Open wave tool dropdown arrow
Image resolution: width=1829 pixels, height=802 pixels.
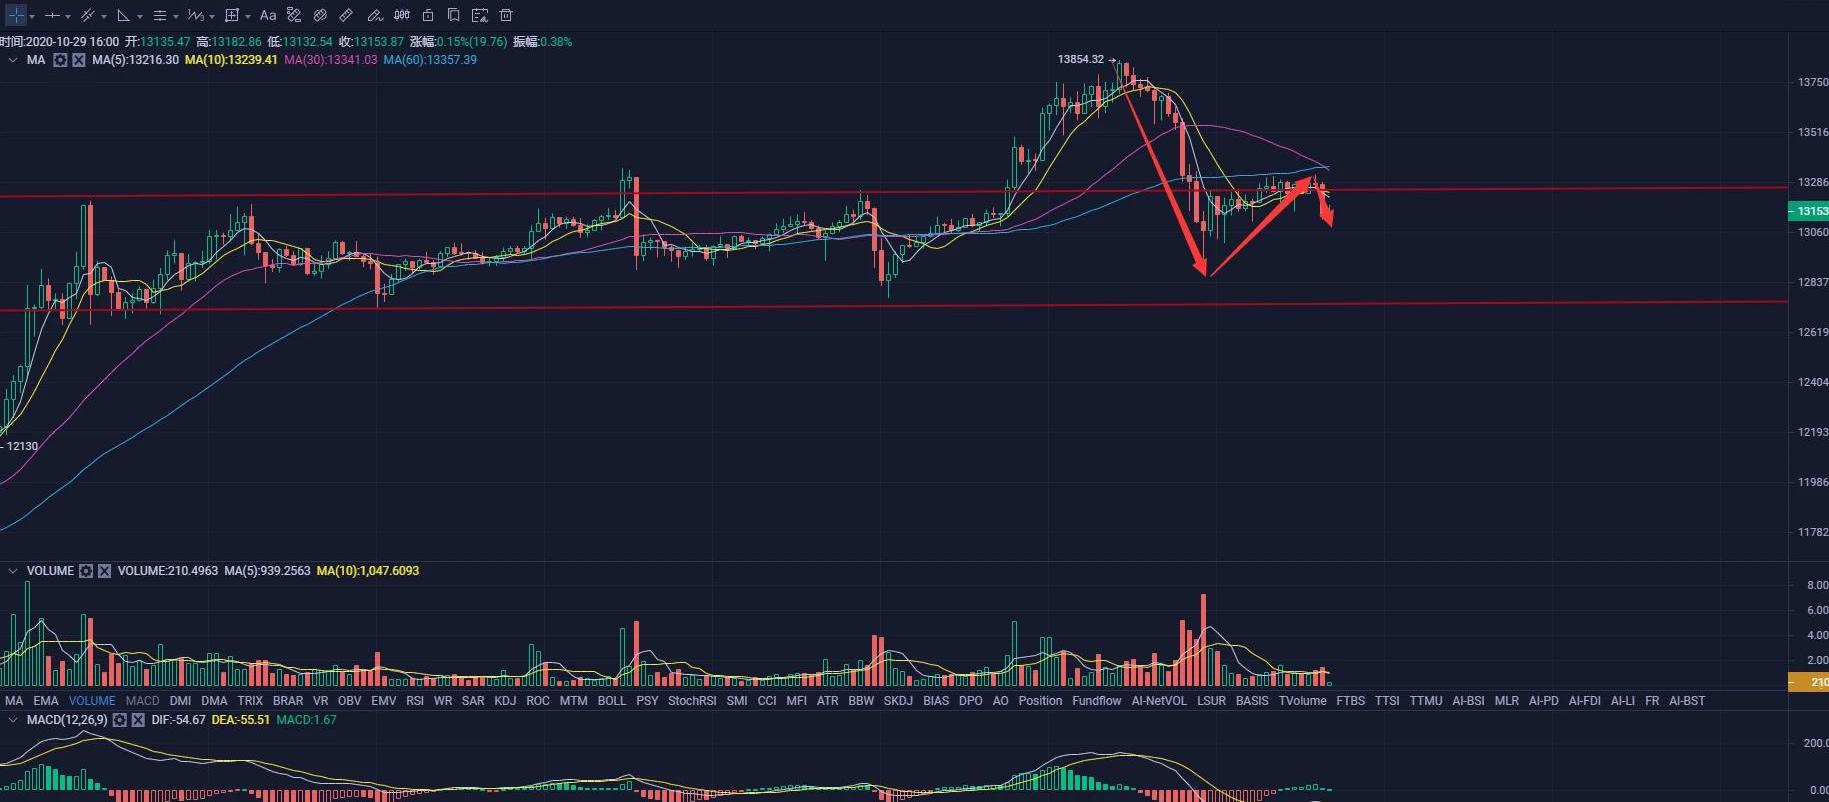point(212,16)
